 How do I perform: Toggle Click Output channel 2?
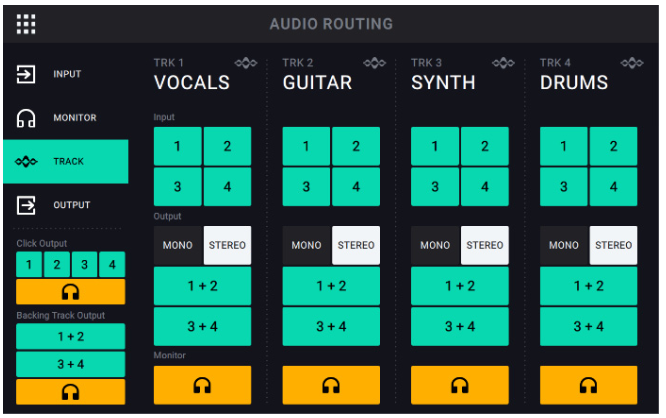[57, 265]
